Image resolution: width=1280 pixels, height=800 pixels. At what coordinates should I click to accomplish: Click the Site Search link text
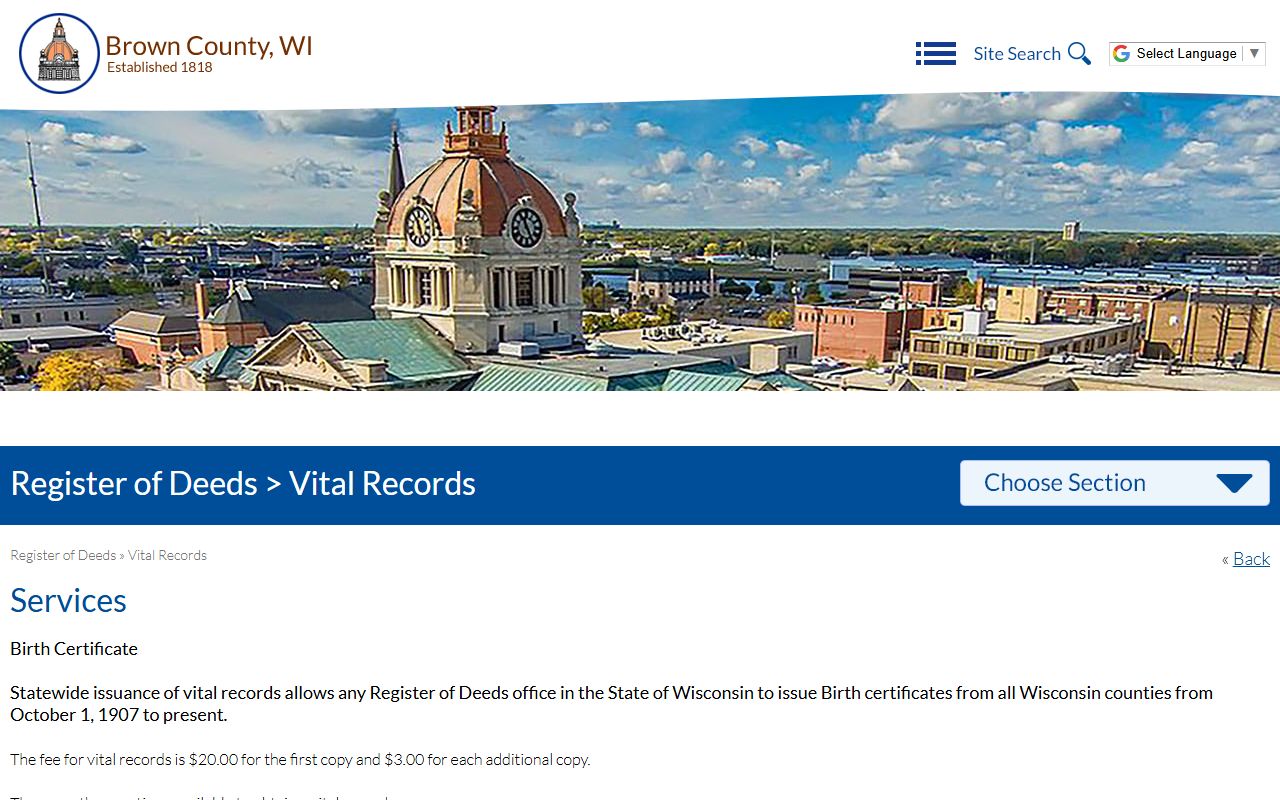pyautogui.click(x=1017, y=54)
